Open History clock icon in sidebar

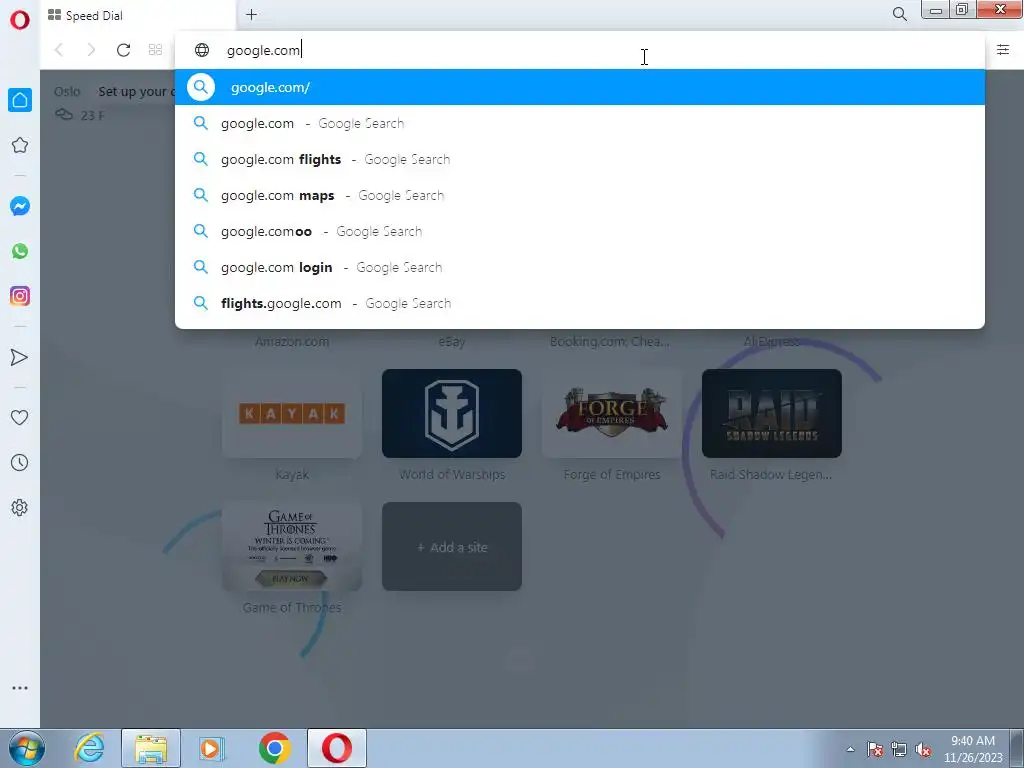pos(20,463)
